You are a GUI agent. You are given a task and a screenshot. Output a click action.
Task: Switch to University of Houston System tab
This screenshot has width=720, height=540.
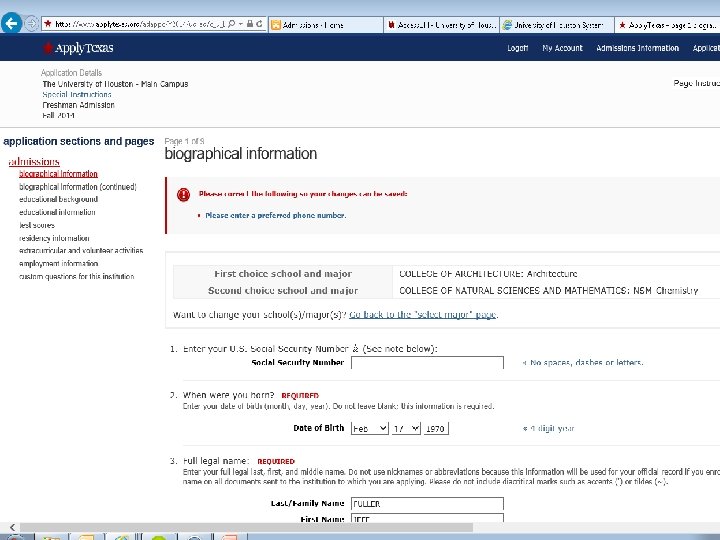pyautogui.click(x=557, y=25)
